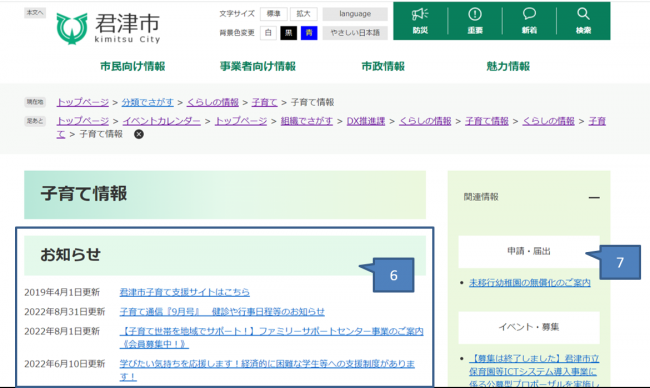Screen dimensions: 650x388
Task: Open 未移行幼稚園の無償化のご案内 link
Action: [x=530, y=283]
